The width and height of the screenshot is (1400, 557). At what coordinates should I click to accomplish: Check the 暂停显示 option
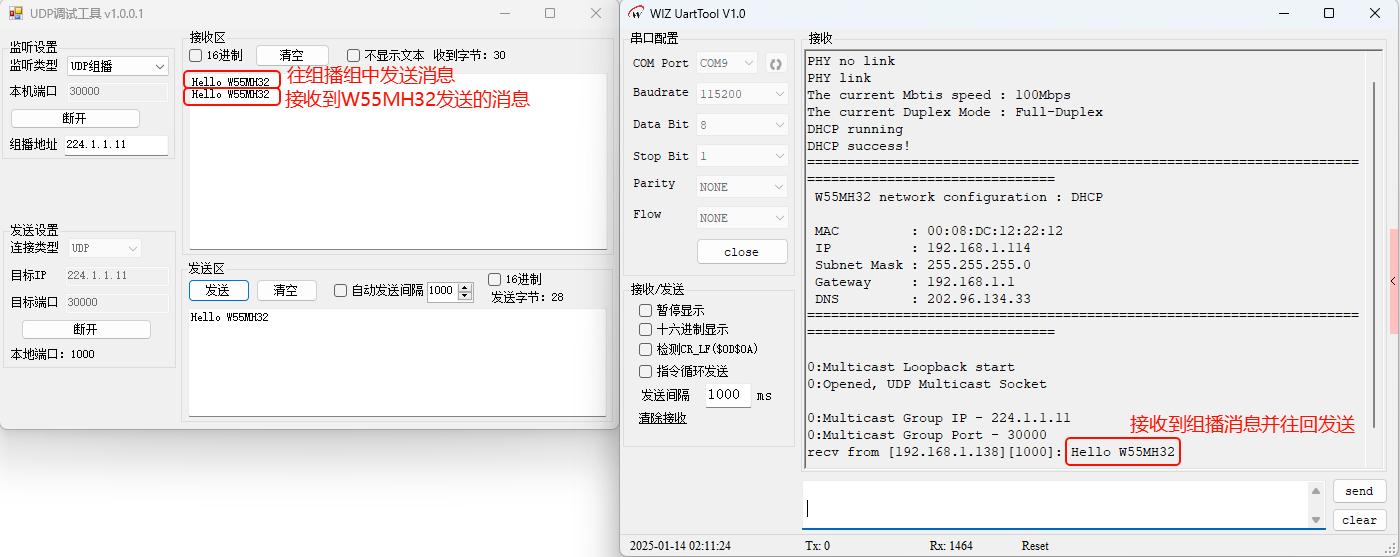[x=645, y=311]
